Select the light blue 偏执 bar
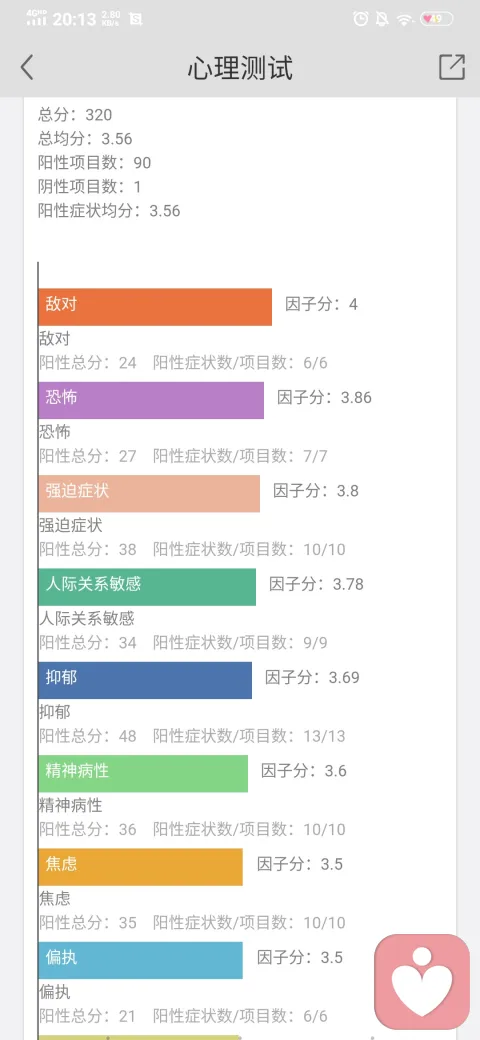 click(x=141, y=960)
